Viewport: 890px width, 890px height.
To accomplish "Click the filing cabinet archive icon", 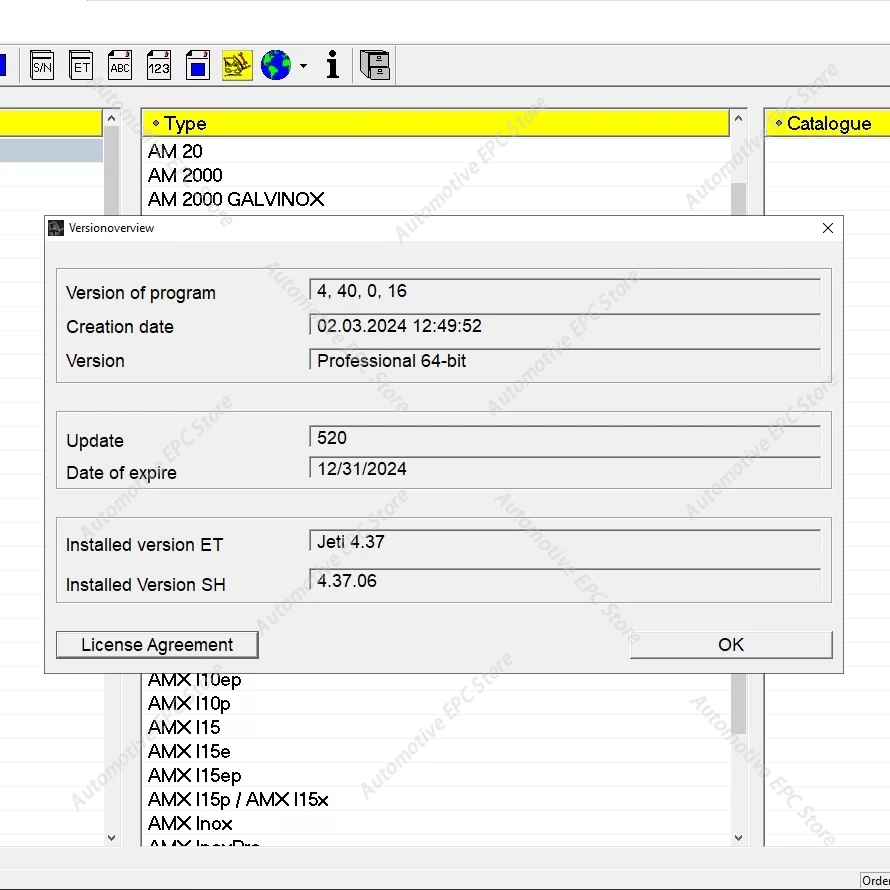I will click(375, 66).
